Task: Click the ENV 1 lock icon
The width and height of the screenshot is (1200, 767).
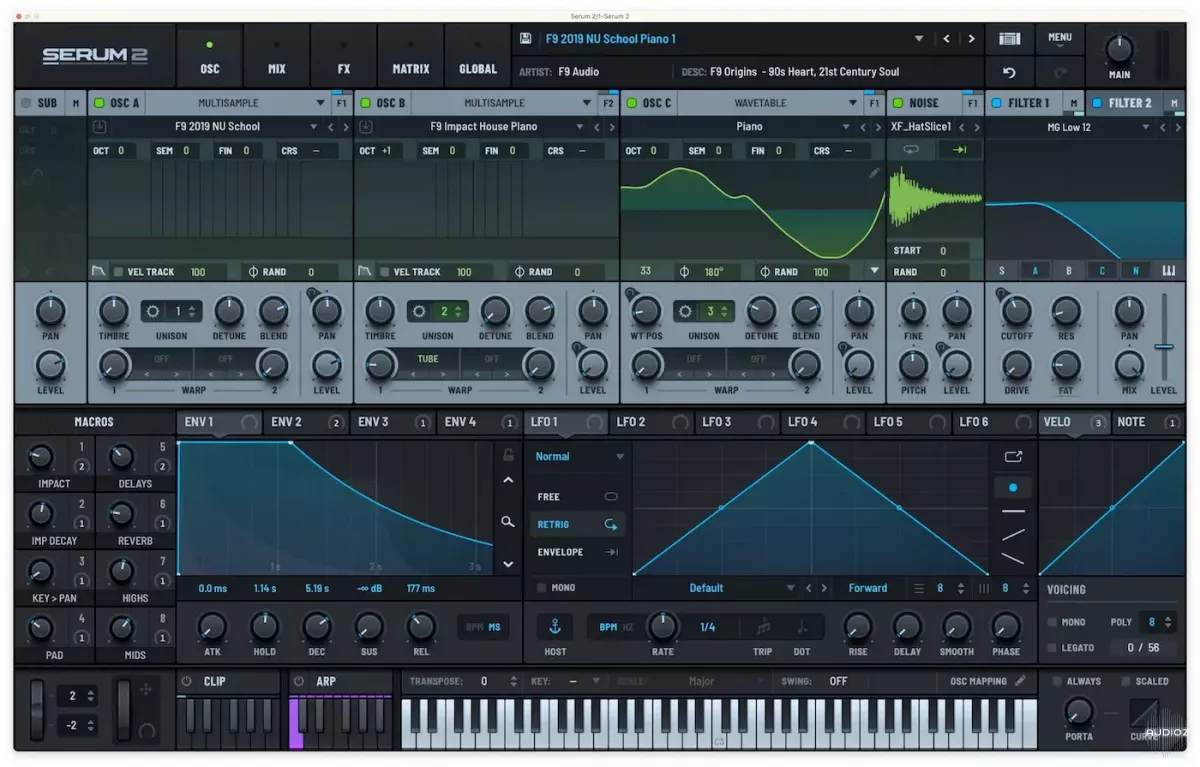Action: (x=508, y=455)
